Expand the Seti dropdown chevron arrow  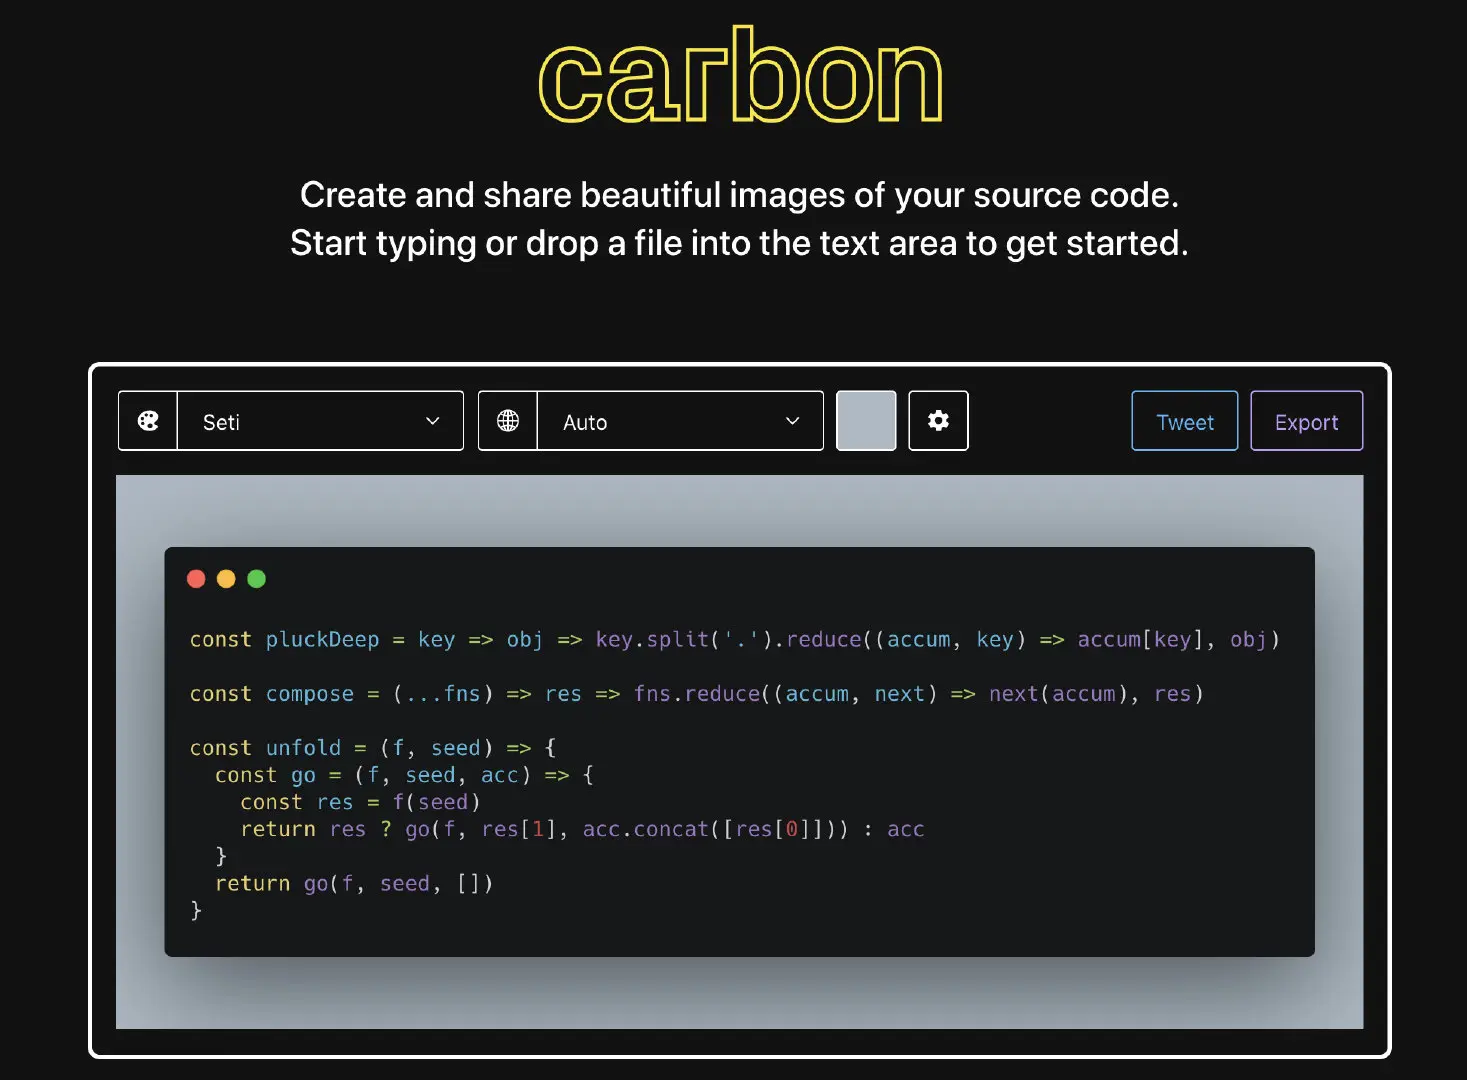(x=433, y=421)
